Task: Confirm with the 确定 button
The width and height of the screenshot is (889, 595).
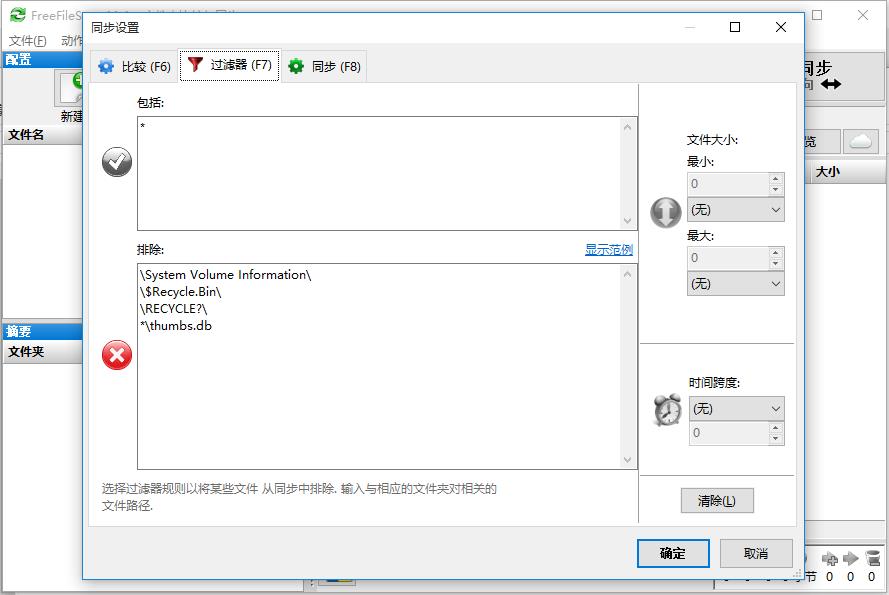Action: click(x=673, y=554)
